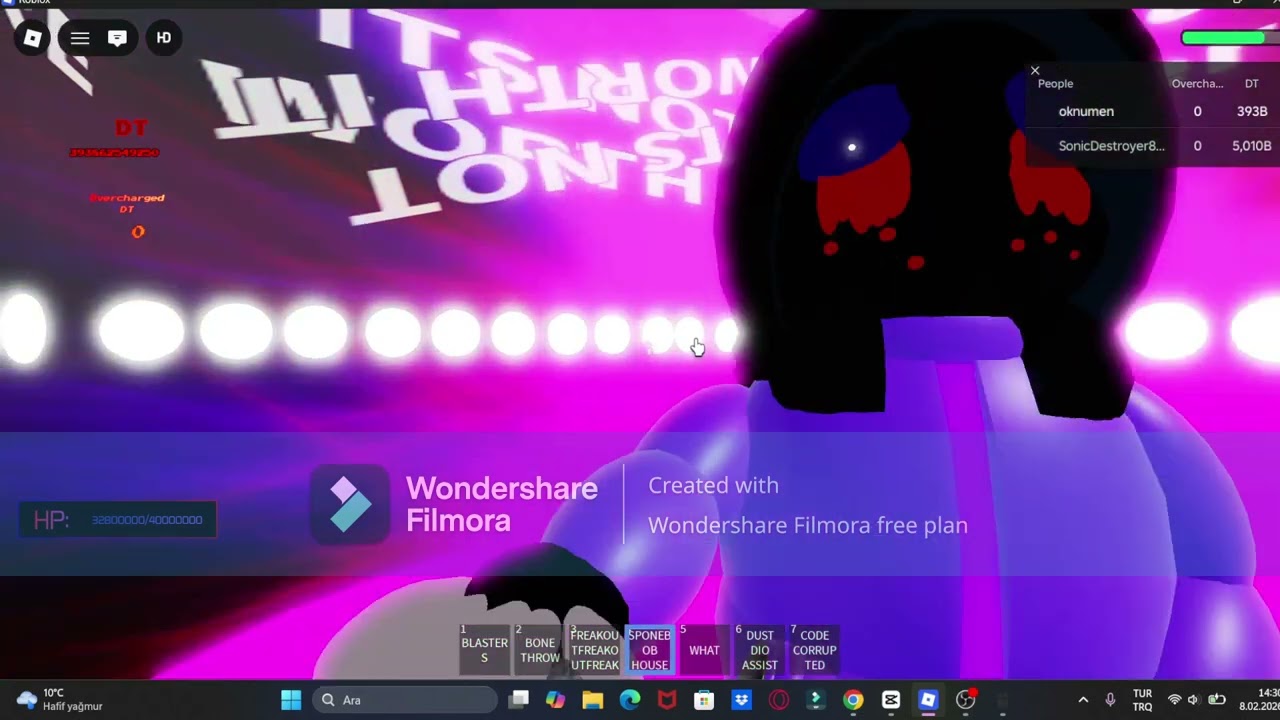1280x720 pixels.
Task: Select player SonicDestroyer8 in the leaderboard
Action: (x=1111, y=146)
